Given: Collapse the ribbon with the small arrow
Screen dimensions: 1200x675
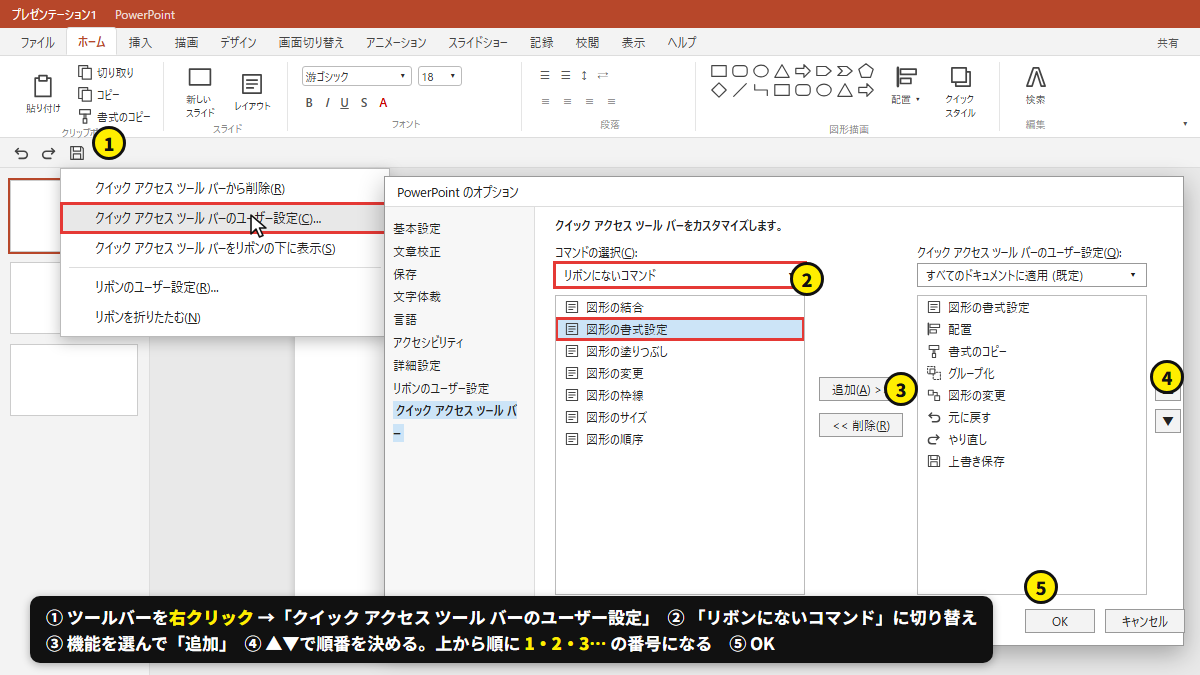Looking at the screenshot, I should coord(1185,124).
